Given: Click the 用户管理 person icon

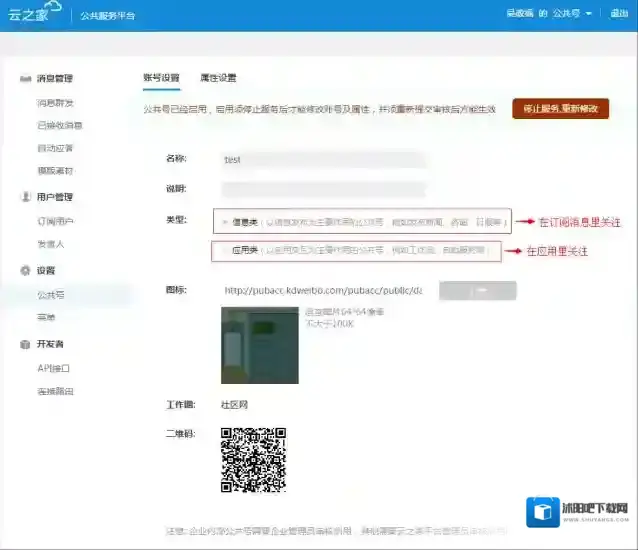Looking at the screenshot, I should coord(26,197).
